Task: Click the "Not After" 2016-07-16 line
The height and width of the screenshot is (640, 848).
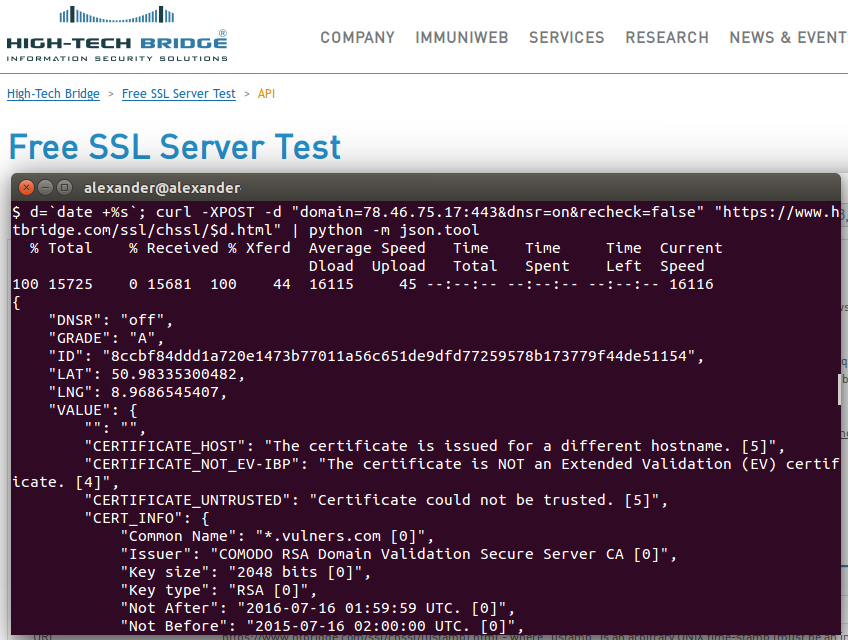Action: pyautogui.click(x=317, y=608)
